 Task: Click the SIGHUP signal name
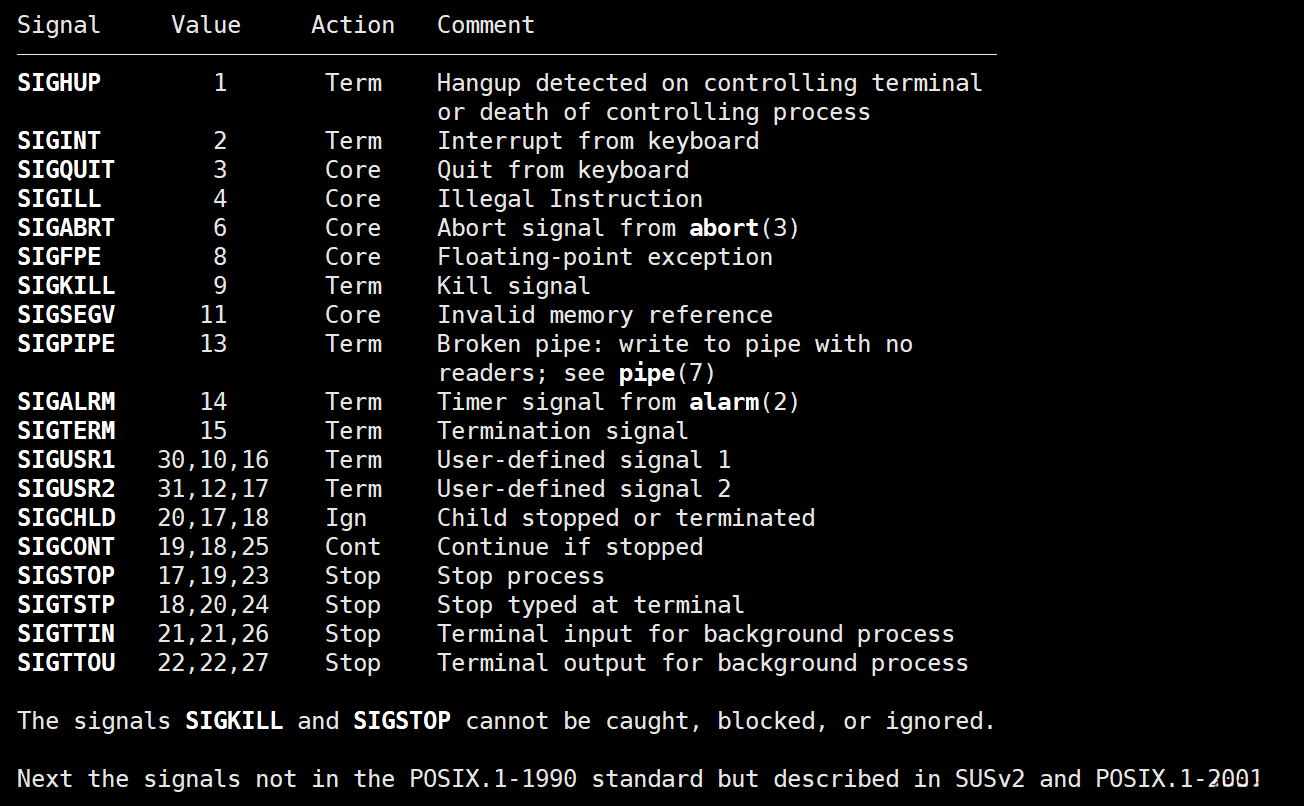59,83
